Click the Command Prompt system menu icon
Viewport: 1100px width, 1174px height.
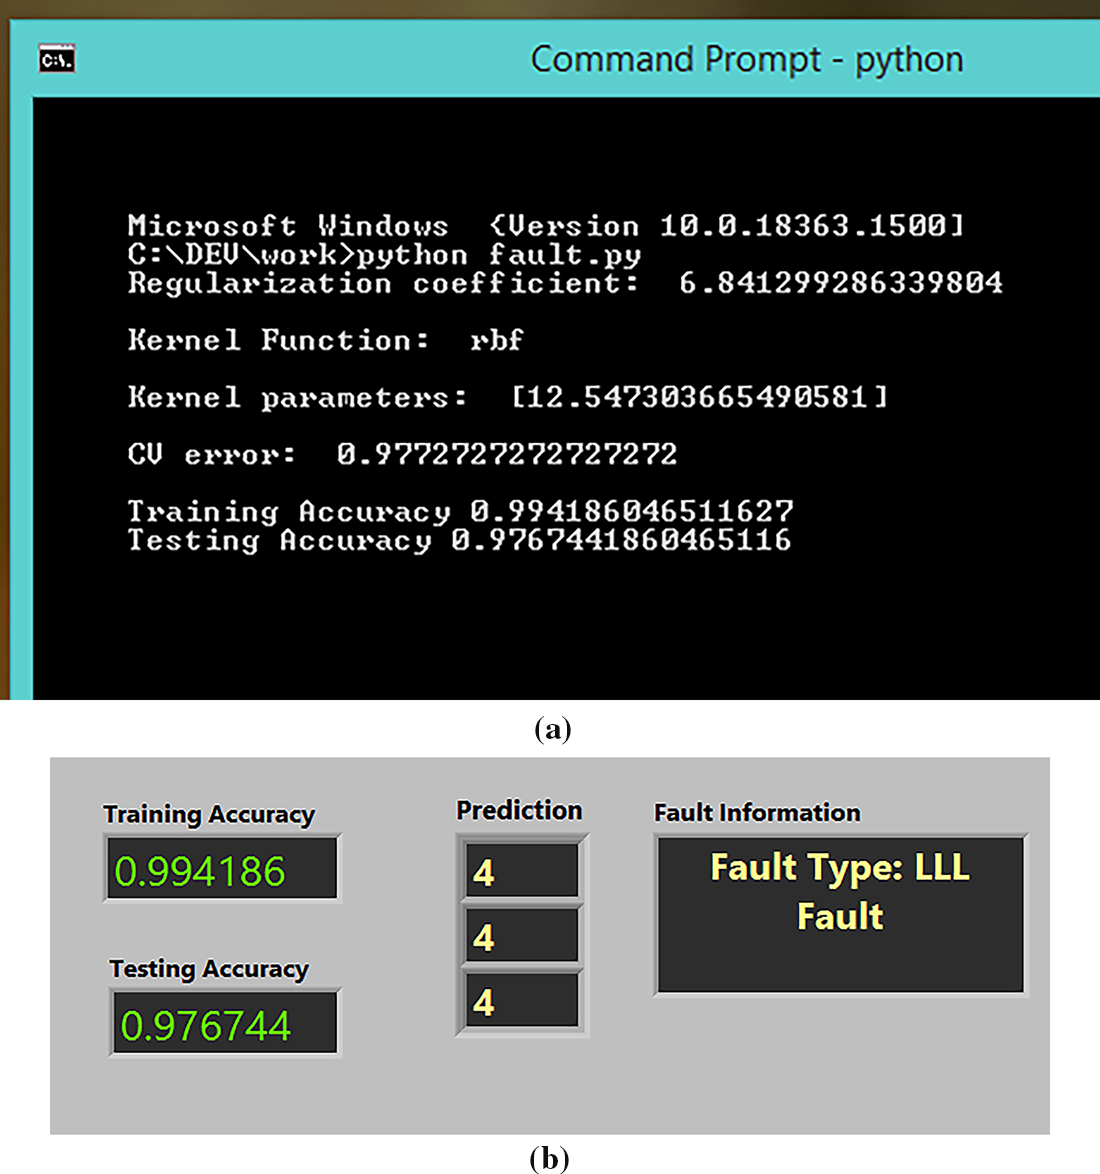[x=57, y=60]
